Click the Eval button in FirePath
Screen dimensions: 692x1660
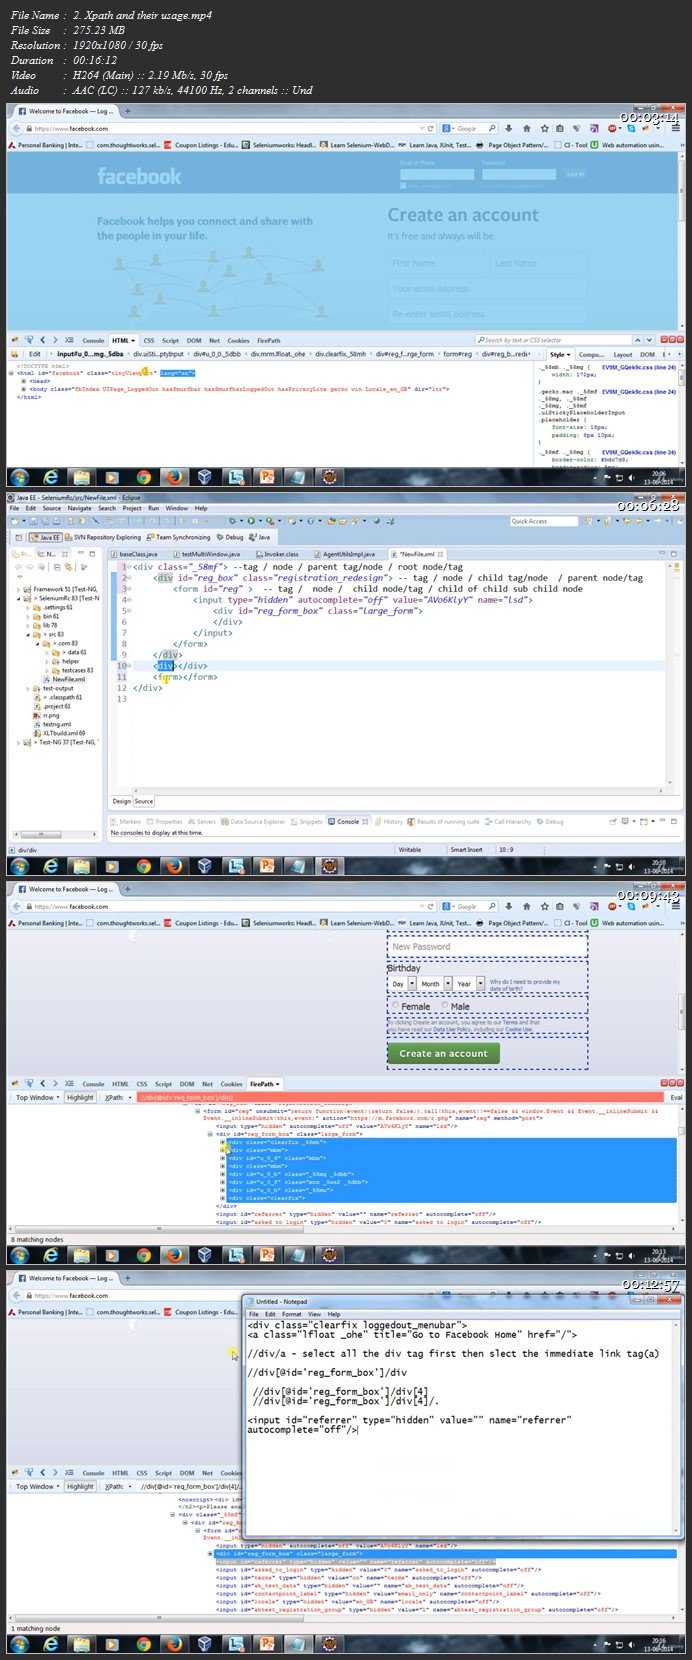pyautogui.click(x=676, y=1097)
